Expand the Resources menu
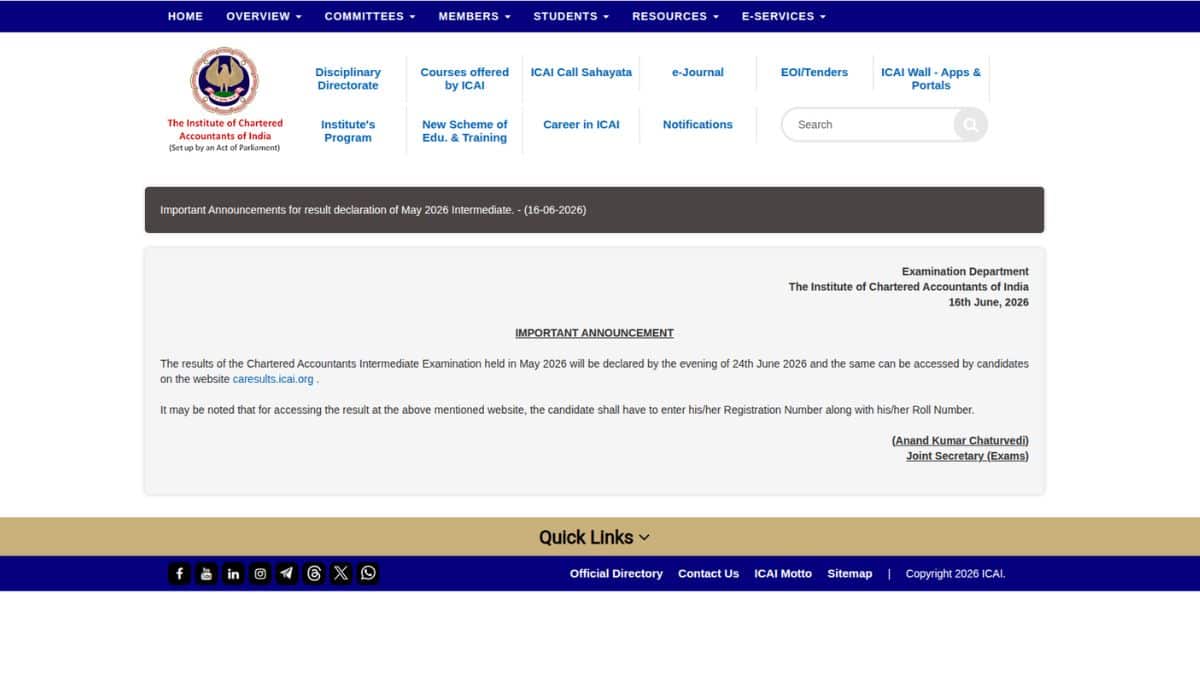1200x675 pixels. (x=675, y=16)
